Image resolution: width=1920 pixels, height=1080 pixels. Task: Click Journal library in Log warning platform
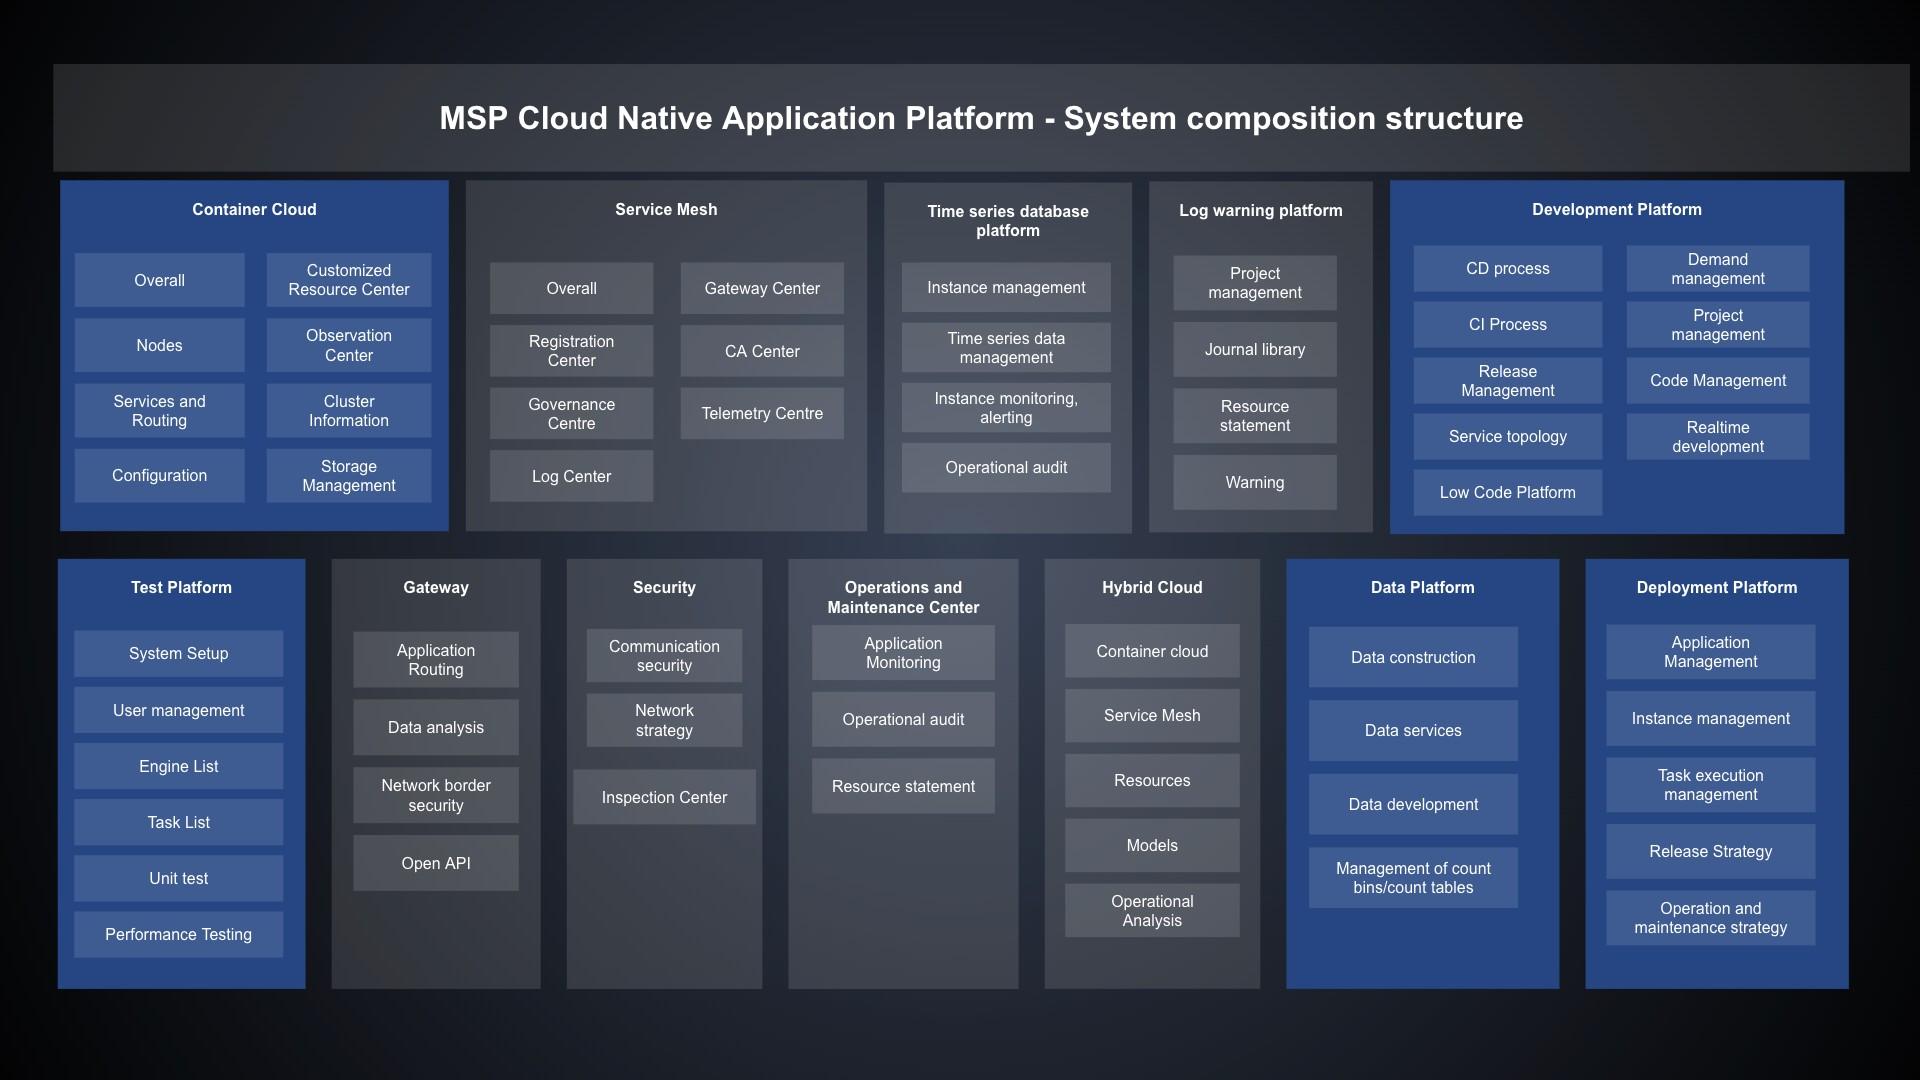pos(1254,349)
